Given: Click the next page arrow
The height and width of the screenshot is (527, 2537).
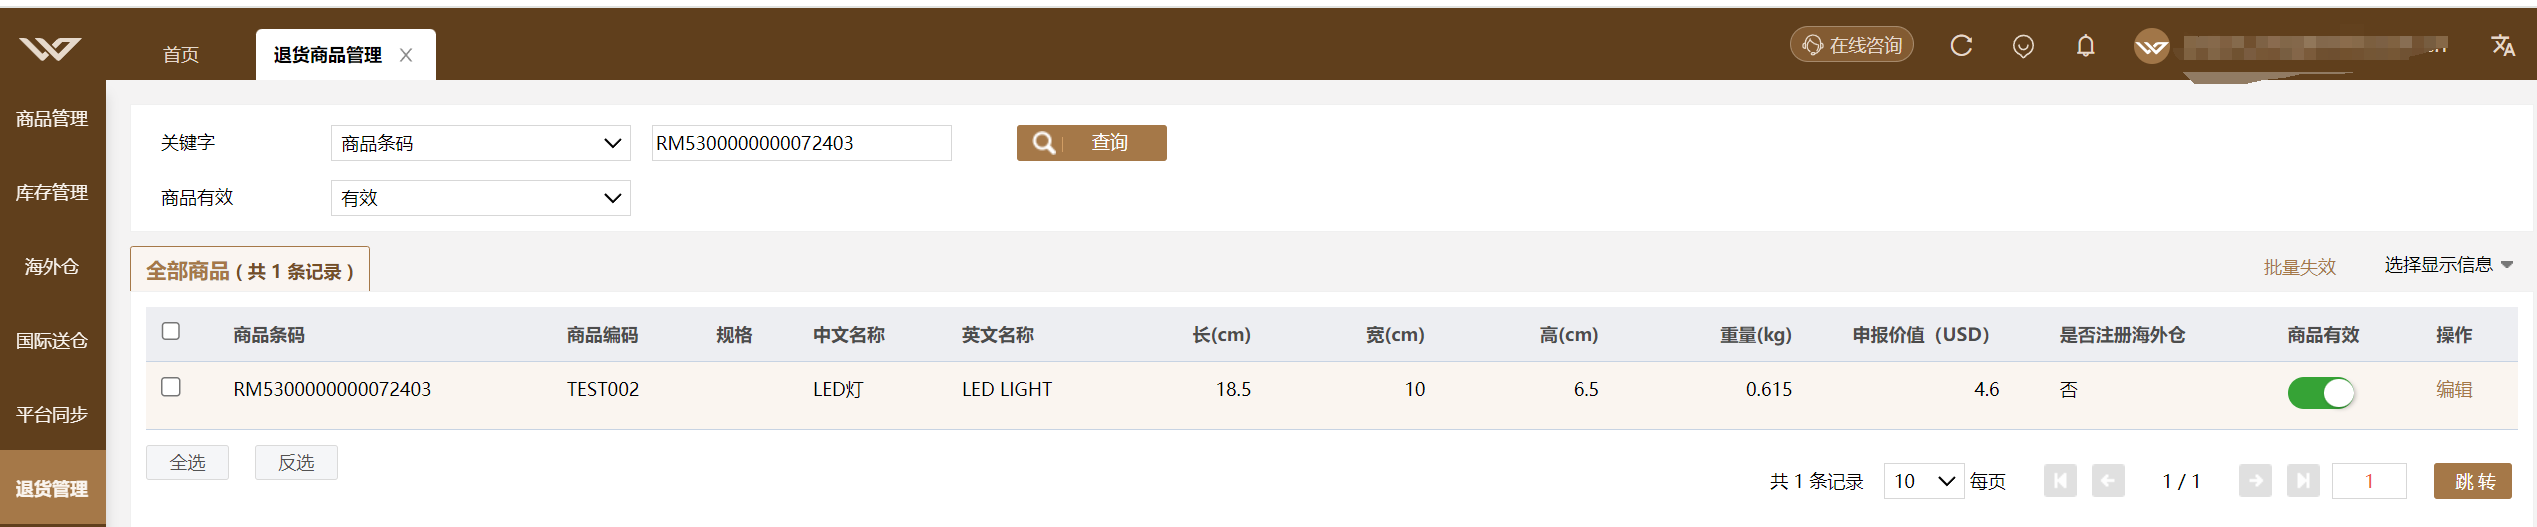Looking at the screenshot, I should [x=2255, y=481].
